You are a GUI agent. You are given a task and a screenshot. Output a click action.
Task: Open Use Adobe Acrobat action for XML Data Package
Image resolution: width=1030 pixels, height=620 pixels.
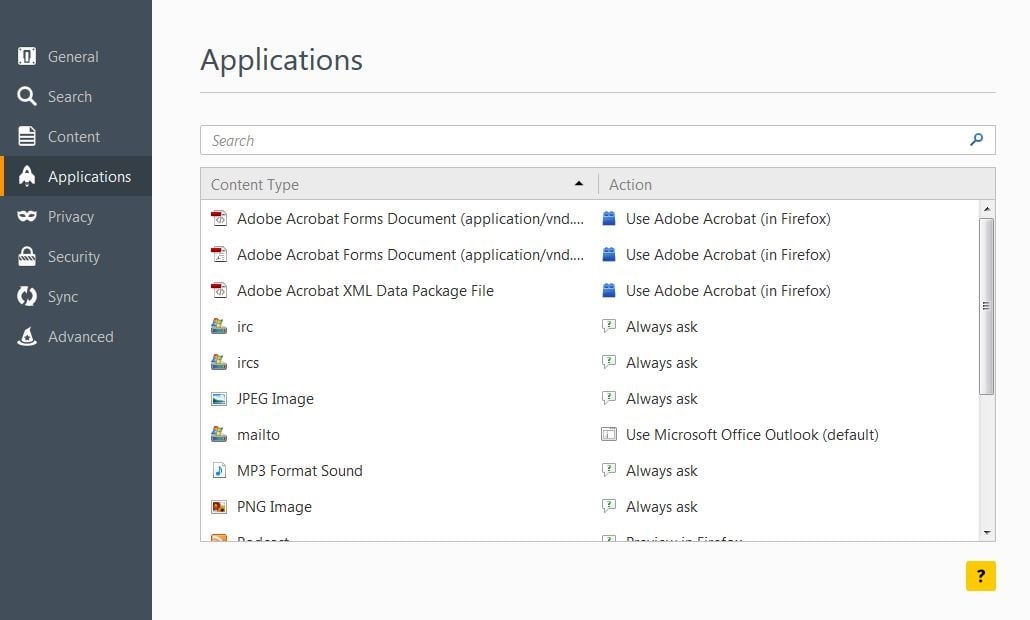click(x=728, y=290)
